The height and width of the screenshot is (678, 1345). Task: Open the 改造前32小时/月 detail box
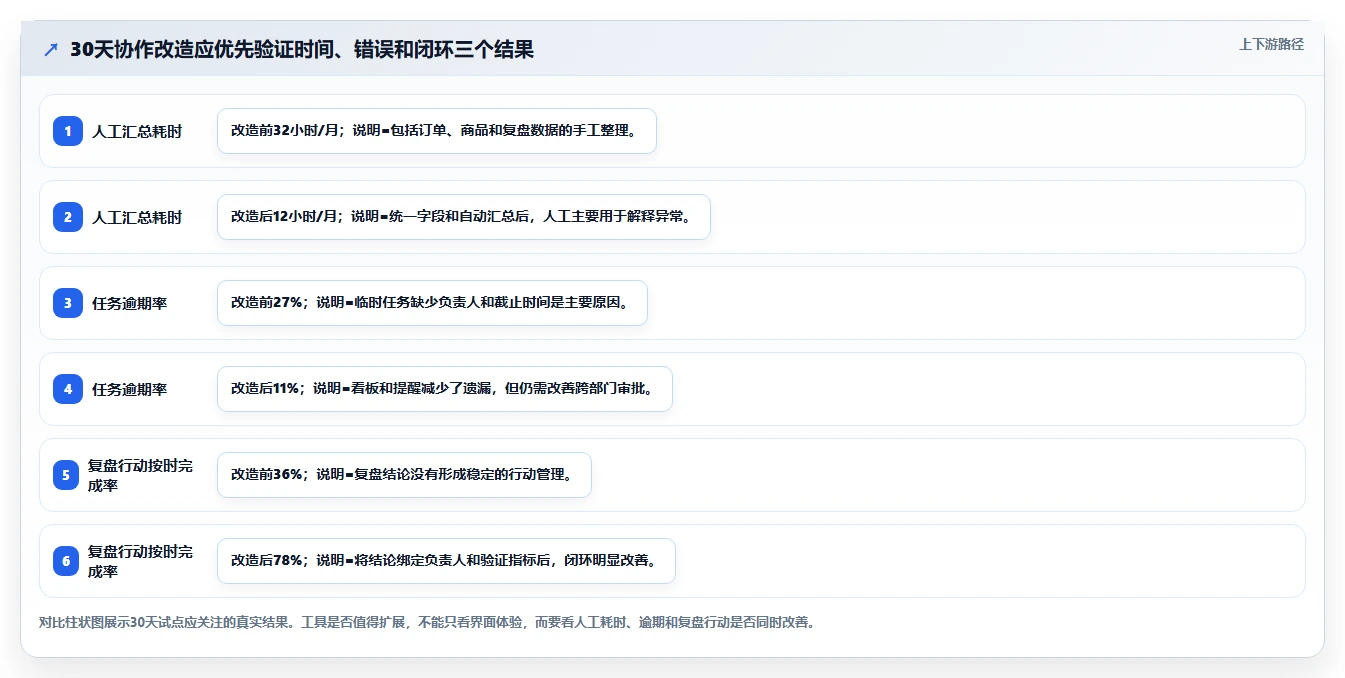click(437, 131)
